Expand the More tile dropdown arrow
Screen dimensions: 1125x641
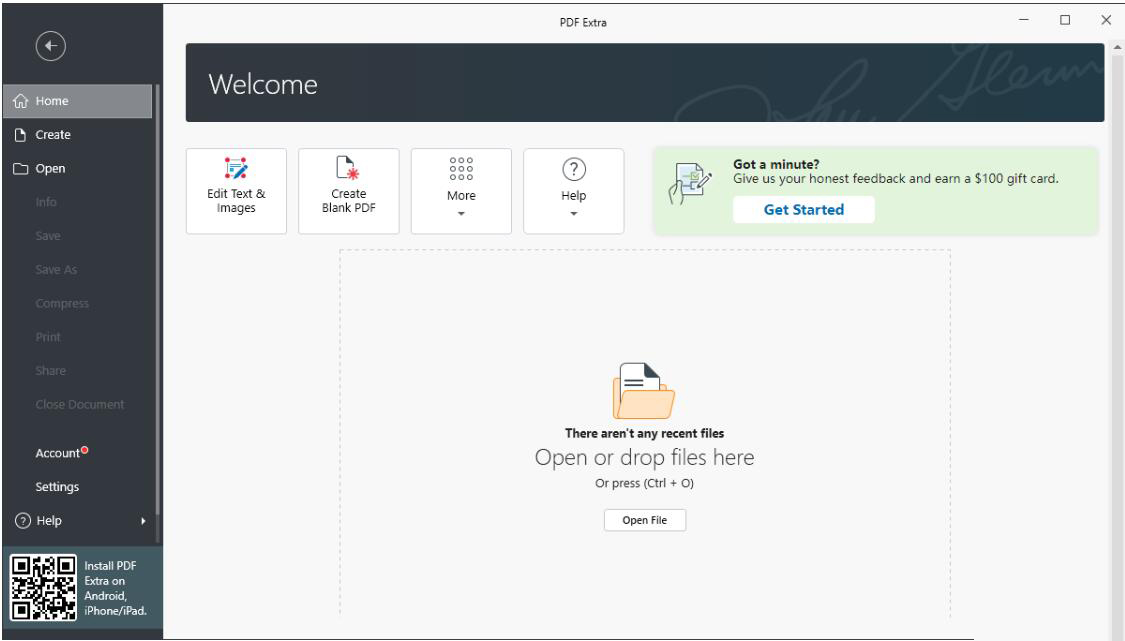coord(461,214)
